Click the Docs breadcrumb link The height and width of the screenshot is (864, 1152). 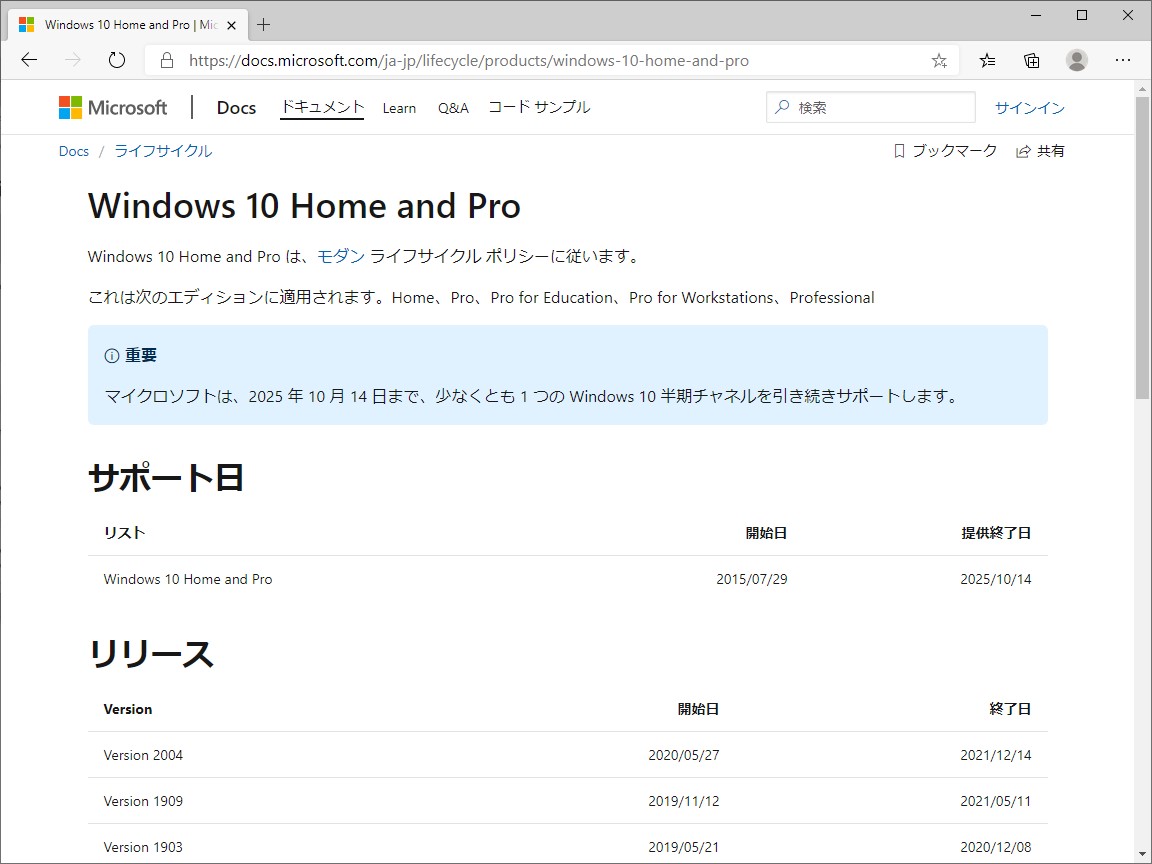coord(73,151)
